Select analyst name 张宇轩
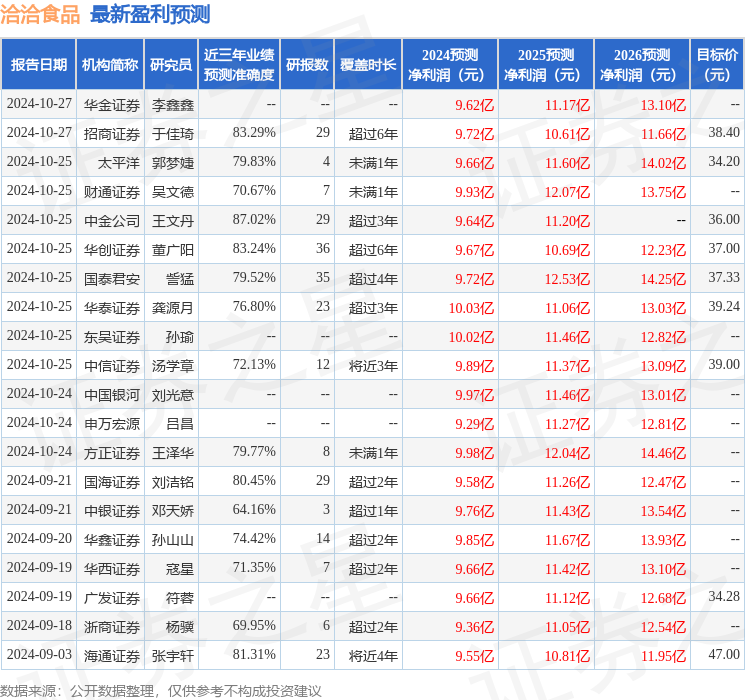This screenshot has width=745, height=700. [x=173, y=656]
